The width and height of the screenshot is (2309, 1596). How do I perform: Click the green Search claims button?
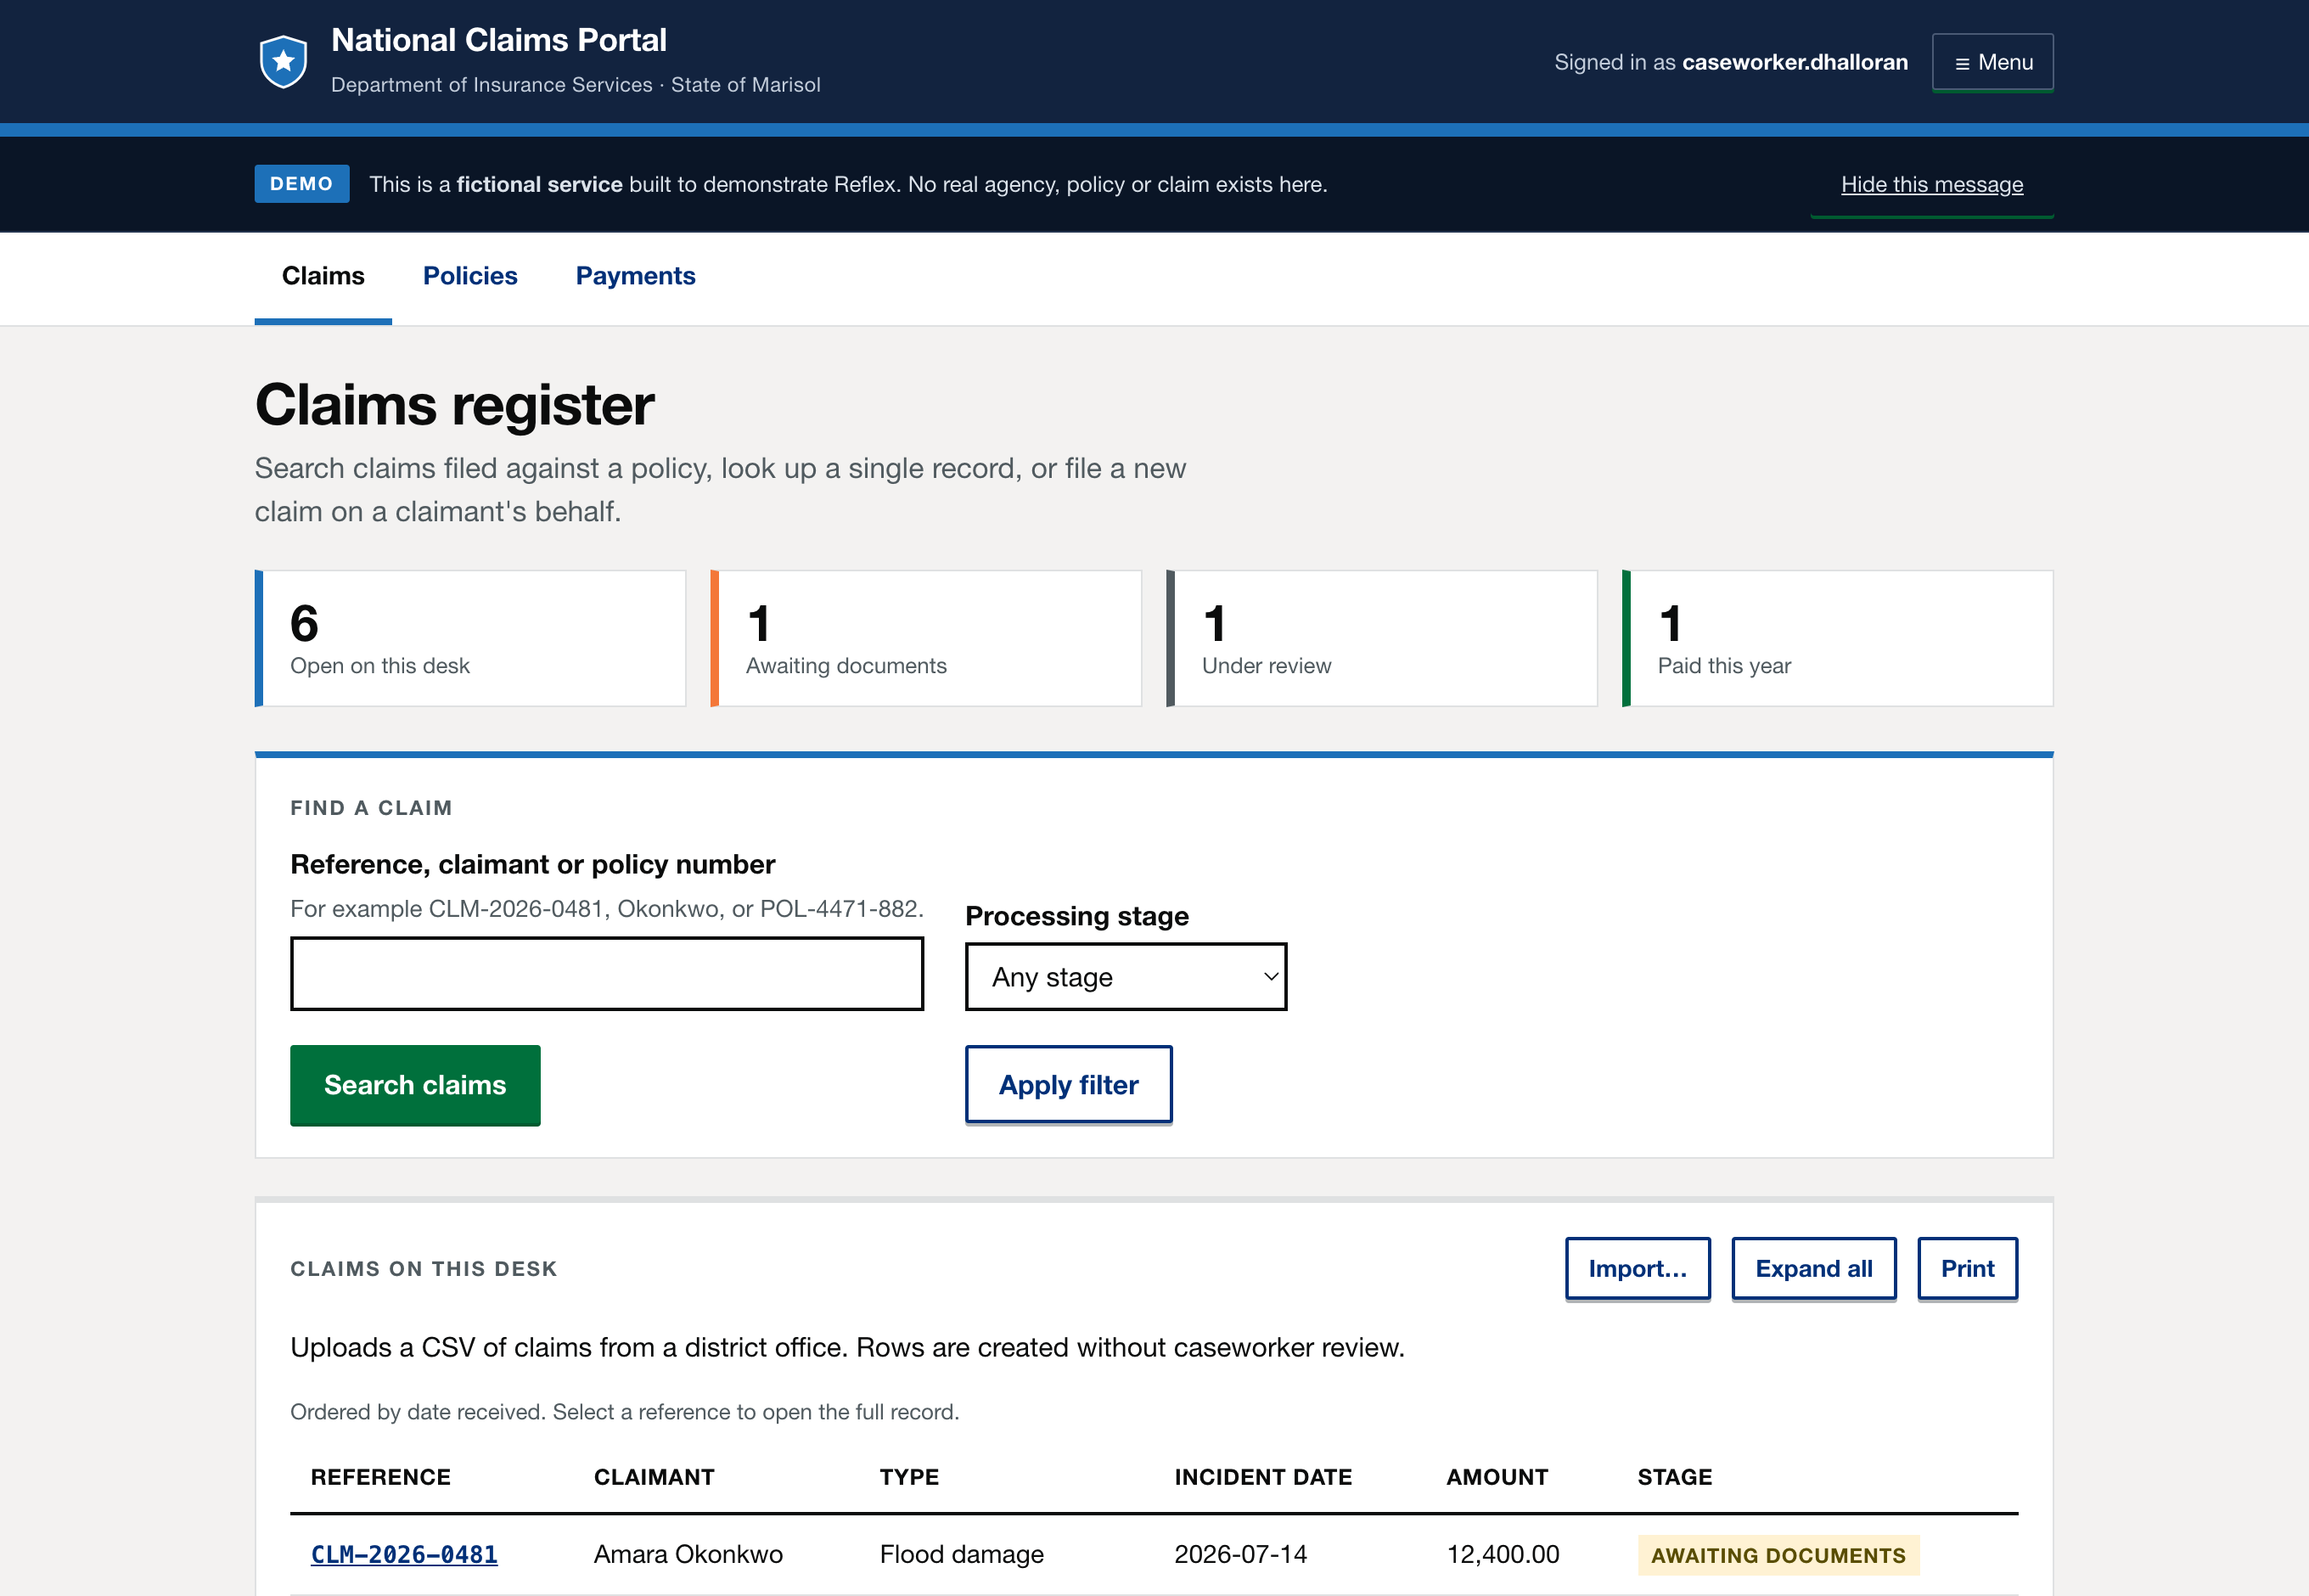click(x=415, y=1085)
